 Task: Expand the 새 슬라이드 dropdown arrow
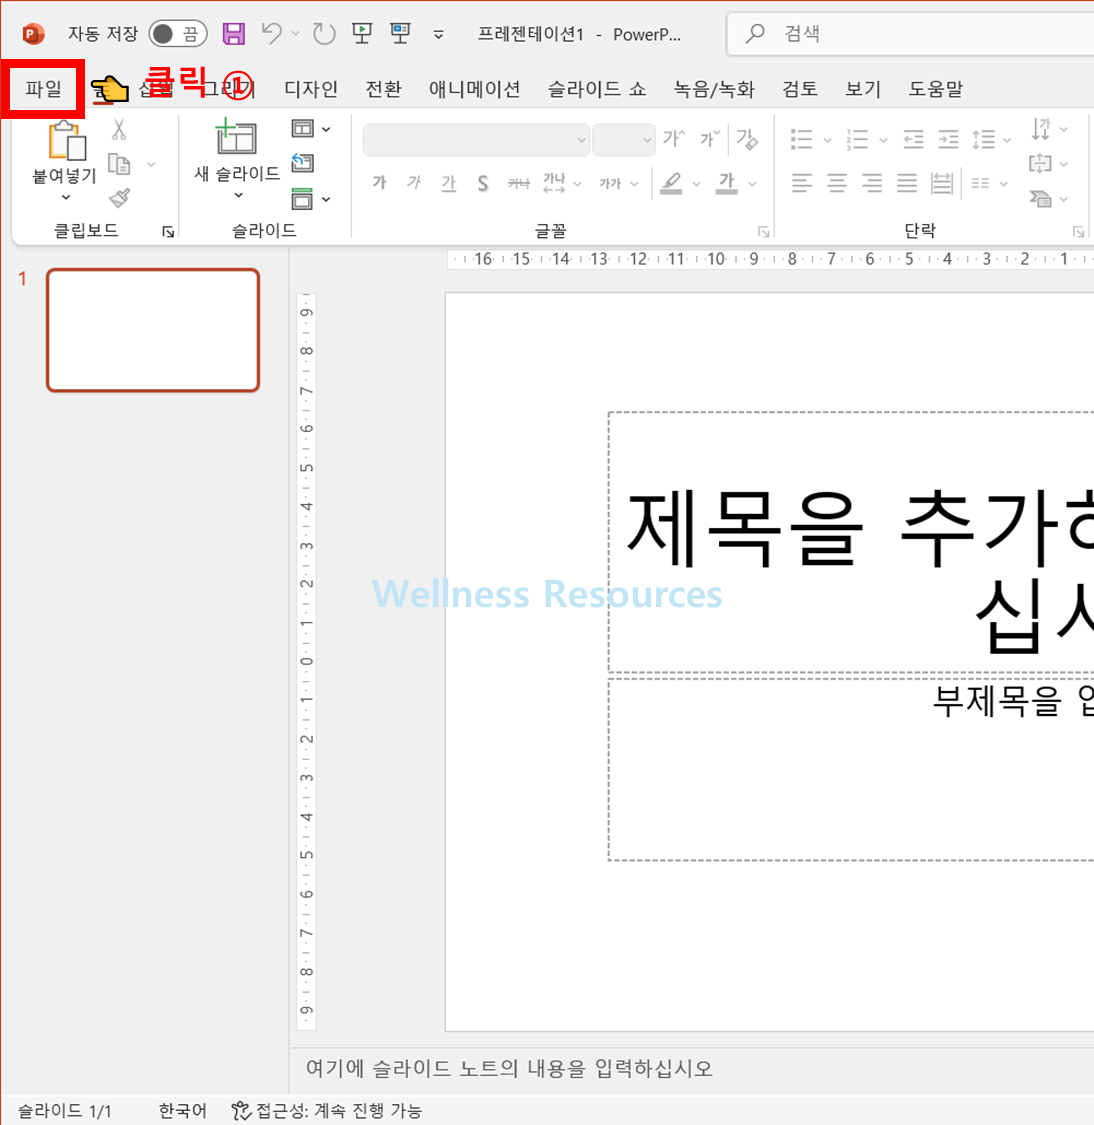point(238,195)
